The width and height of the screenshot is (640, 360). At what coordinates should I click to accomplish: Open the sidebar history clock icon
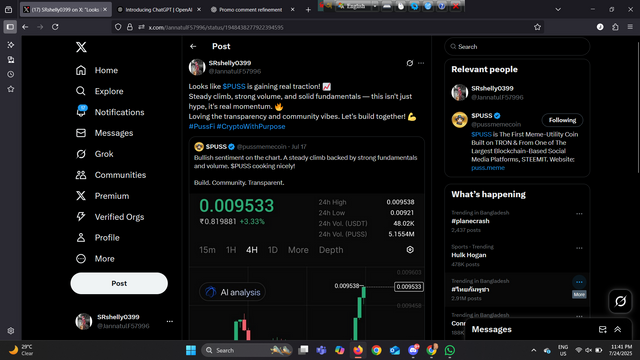[11, 74]
